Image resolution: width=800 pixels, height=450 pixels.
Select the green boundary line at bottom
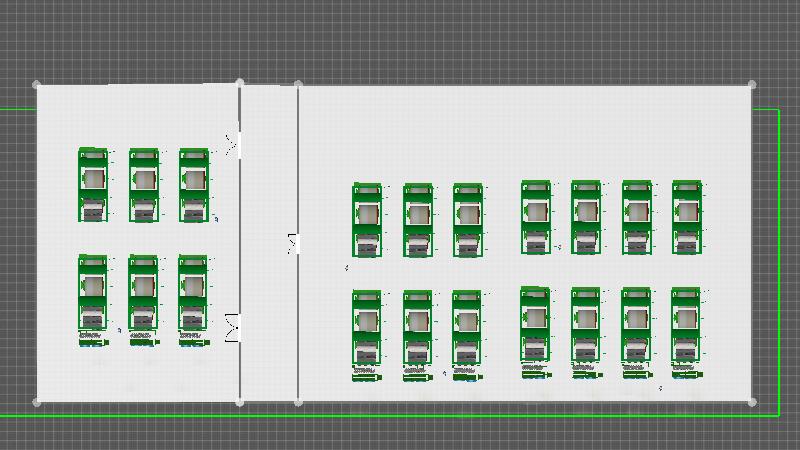pyautogui.click(x=400, y=414)
